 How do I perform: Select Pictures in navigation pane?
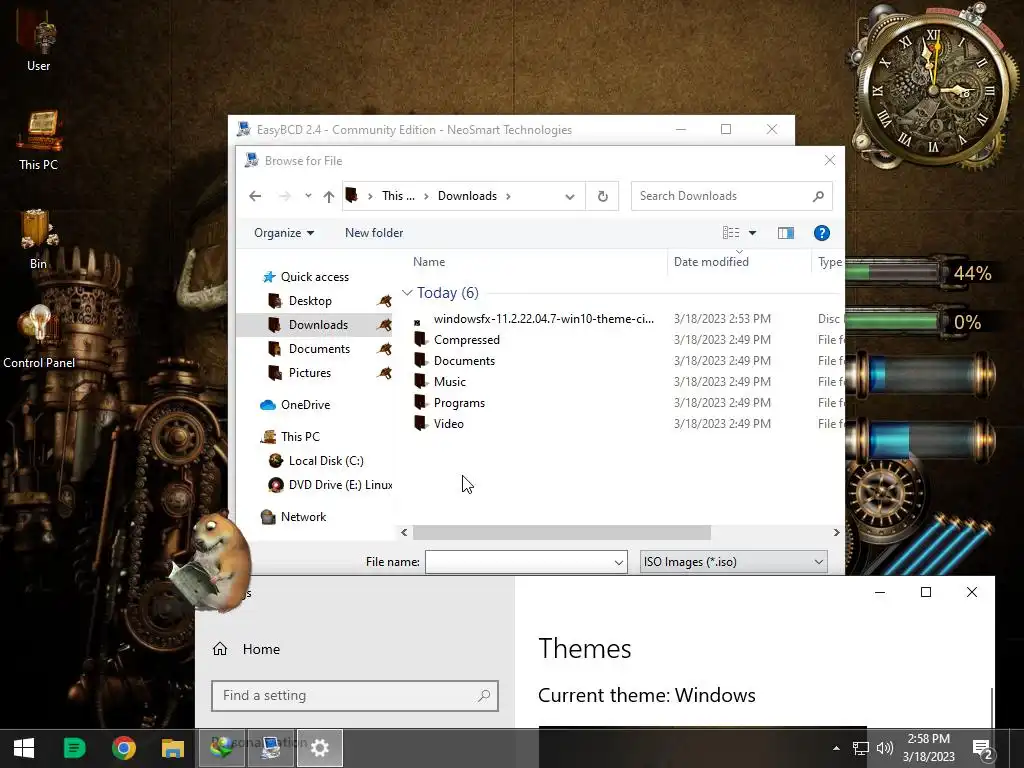(x=310, y=373)
